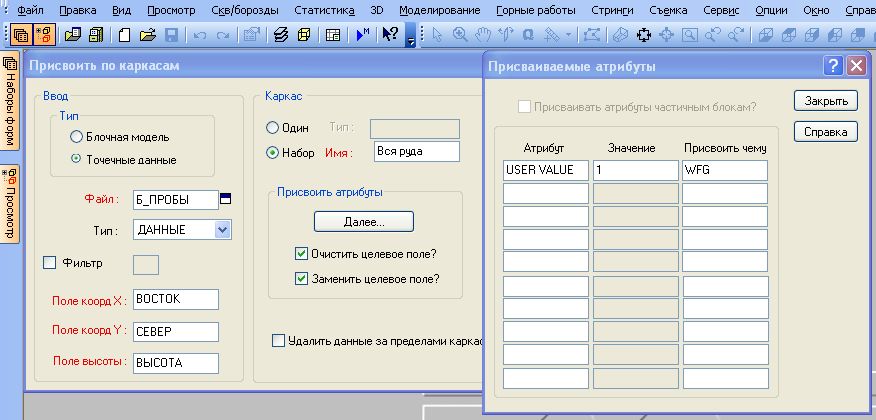
Task: Click the Далее... button
Action: [x=364, y=222]
